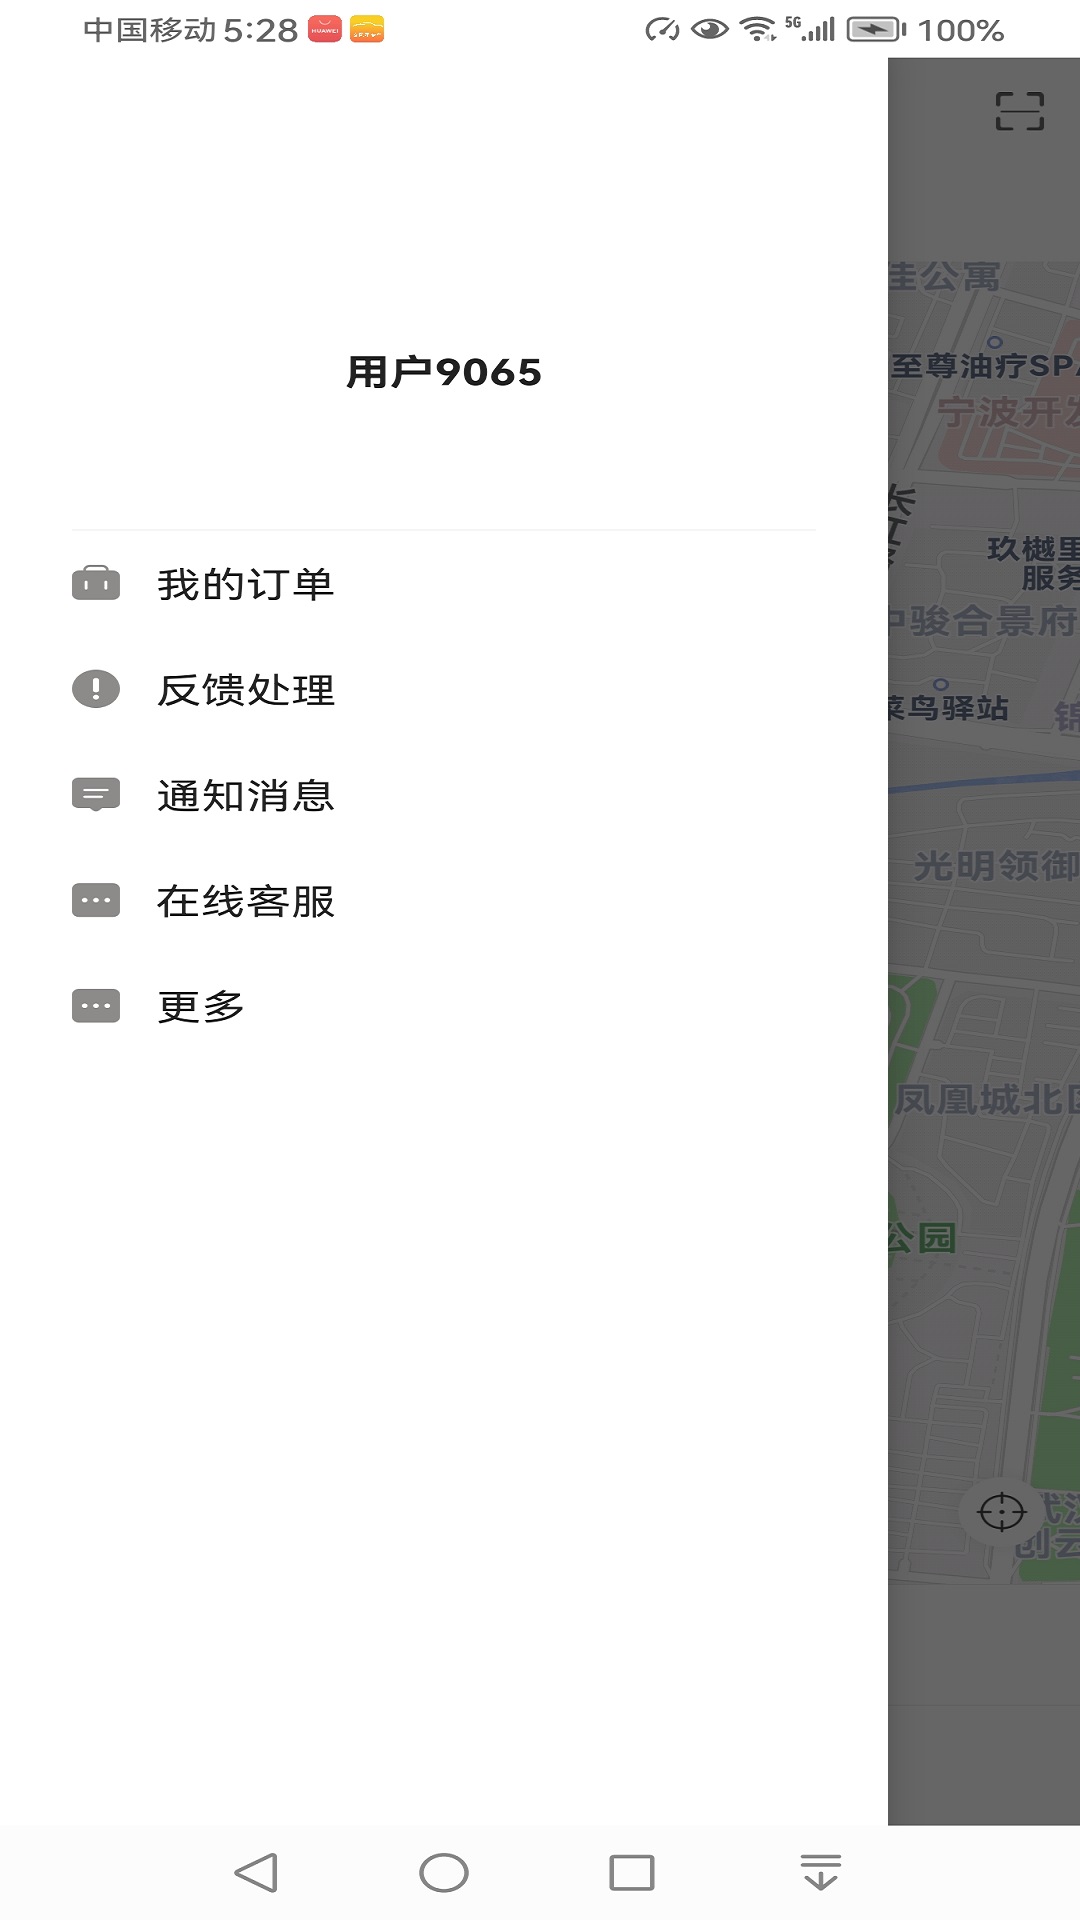1080x1920 pixels.
Task: Tap the briefcase icon beside 我的订单
Action: (x=96, y=584)
